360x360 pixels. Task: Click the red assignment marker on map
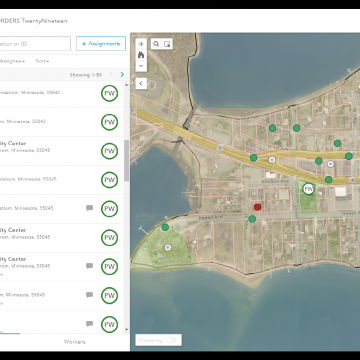point(257,207)
